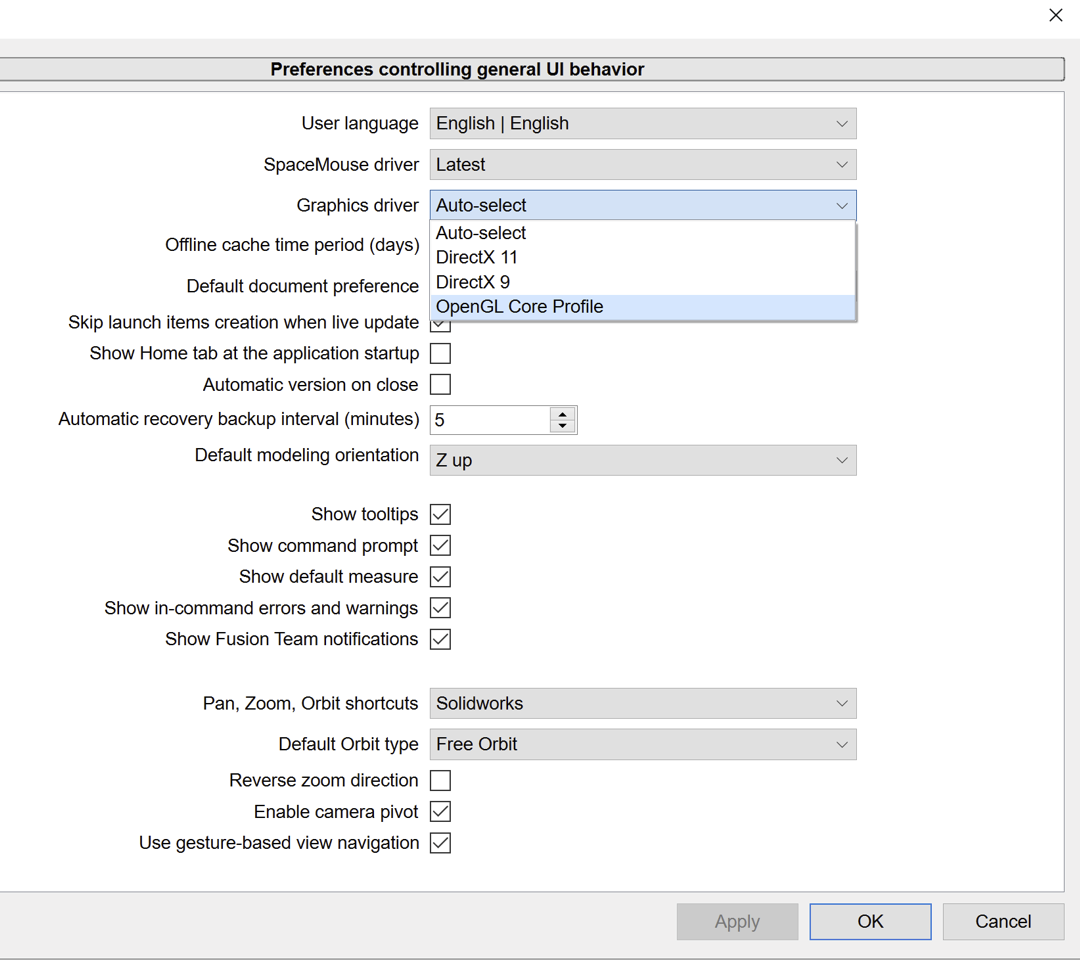Open the User language dropdown
The width and height of the screenshot is (1080, 960).
[643, 124]
